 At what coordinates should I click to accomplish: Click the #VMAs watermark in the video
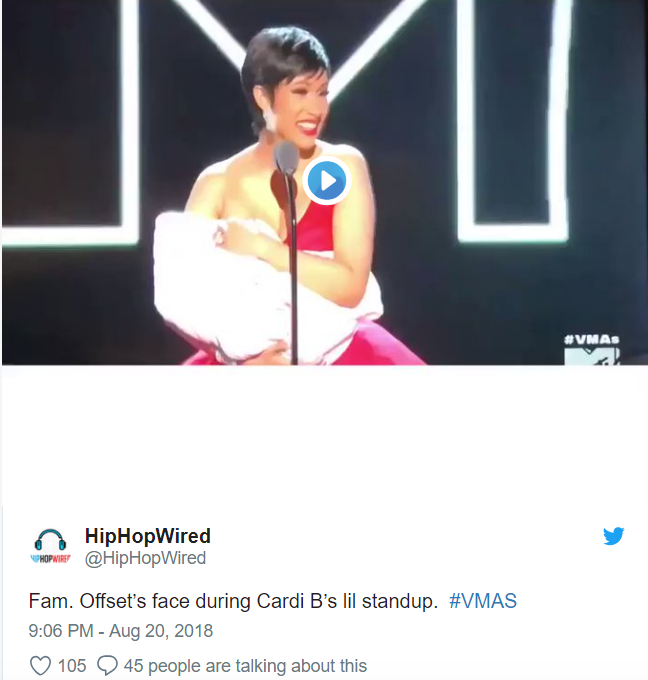pyautogui.click(x=592, y=340)
